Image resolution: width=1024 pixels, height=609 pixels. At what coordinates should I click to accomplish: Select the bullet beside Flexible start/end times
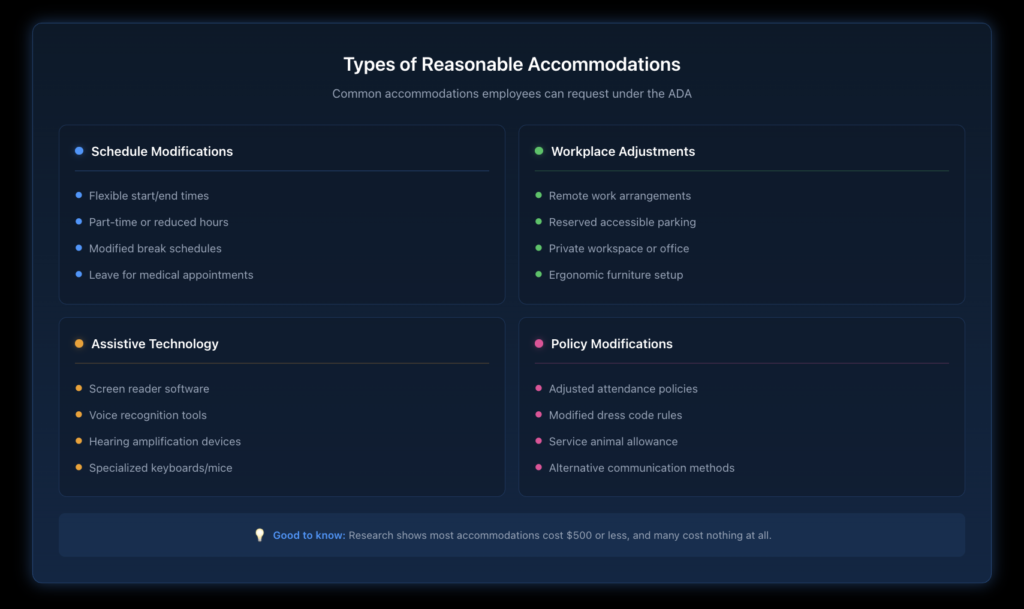coord(79,195)
